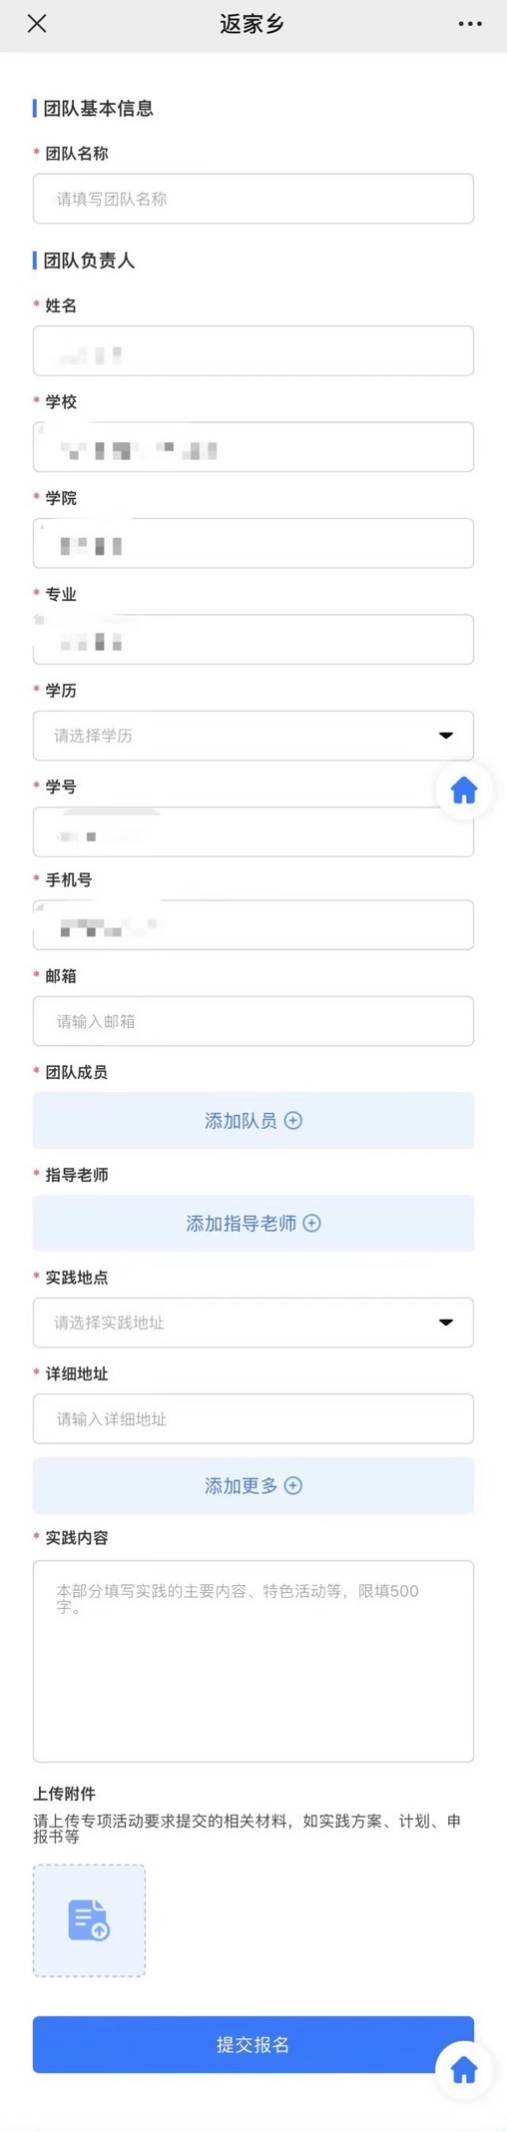The image size is (507, 2132).
Task: Tap the floating home icon beside 学号
Action: point(464,790)
